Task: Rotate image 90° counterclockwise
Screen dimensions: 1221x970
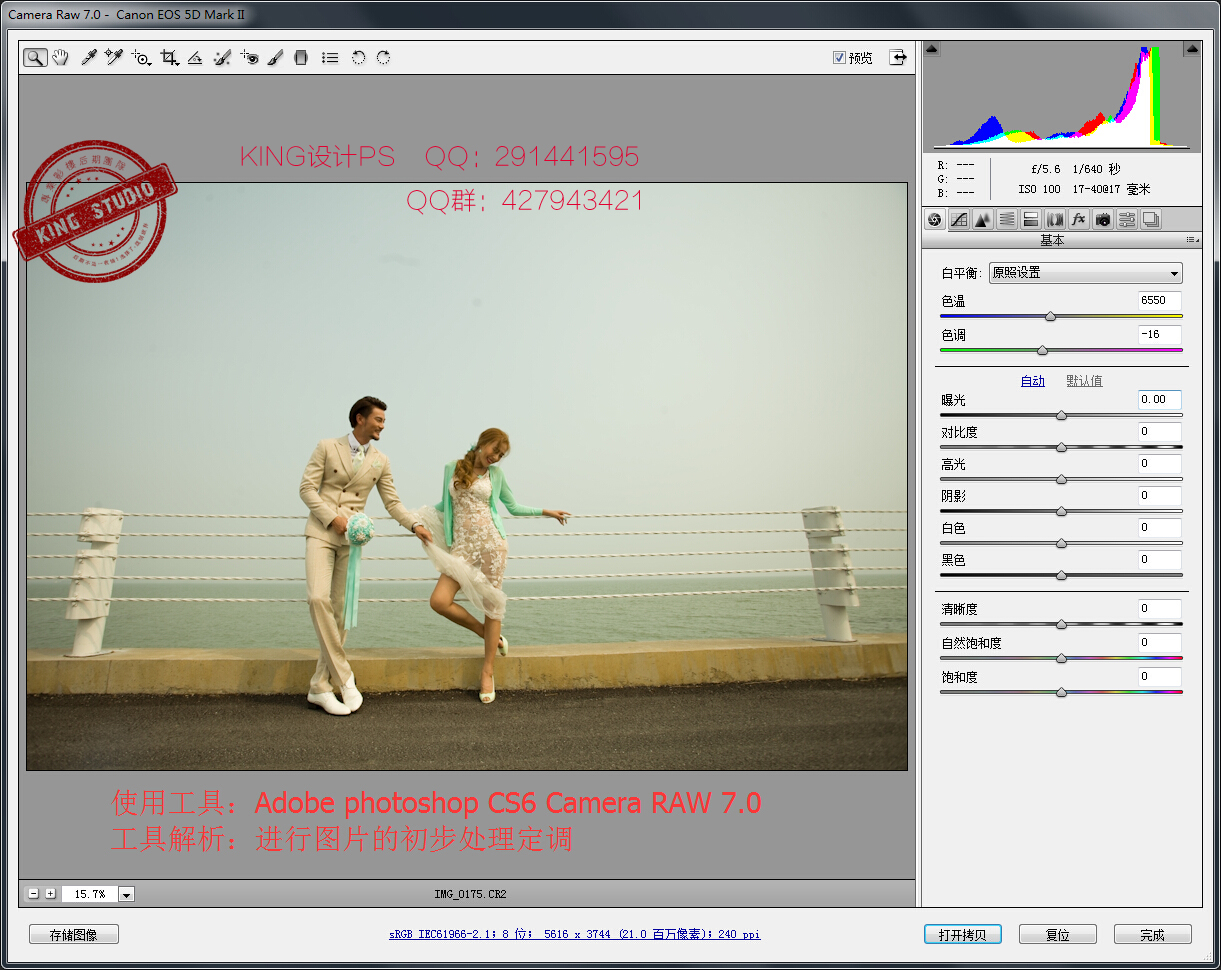Action: (358, 58)
